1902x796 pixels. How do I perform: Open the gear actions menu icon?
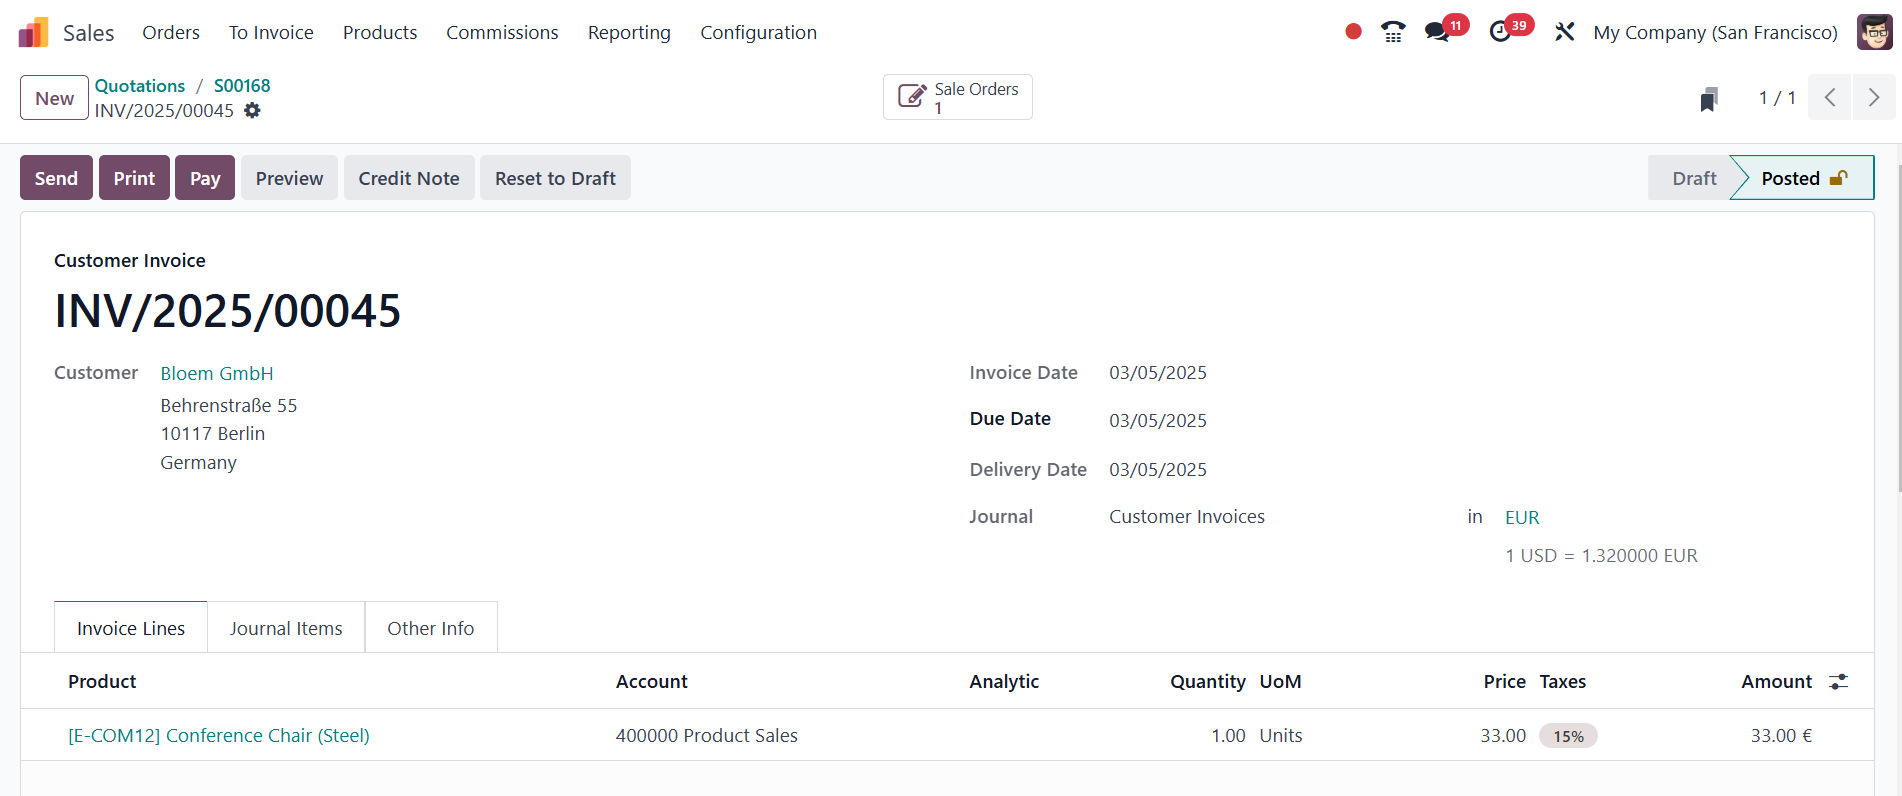(x=253, y=111)
